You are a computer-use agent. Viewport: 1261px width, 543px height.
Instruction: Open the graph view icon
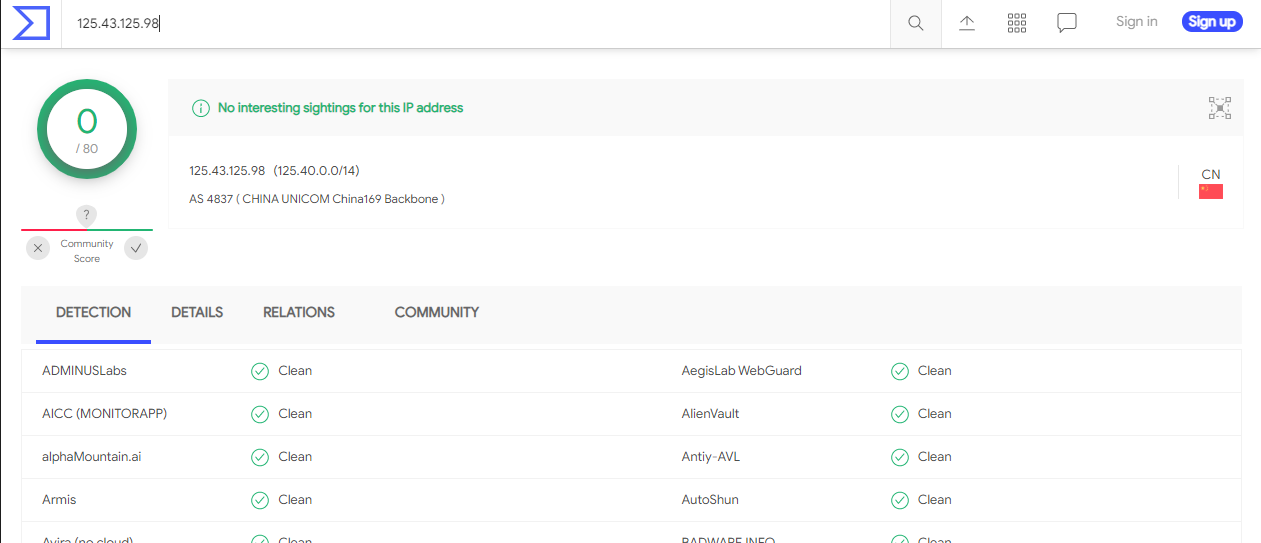click(1219, 108)
